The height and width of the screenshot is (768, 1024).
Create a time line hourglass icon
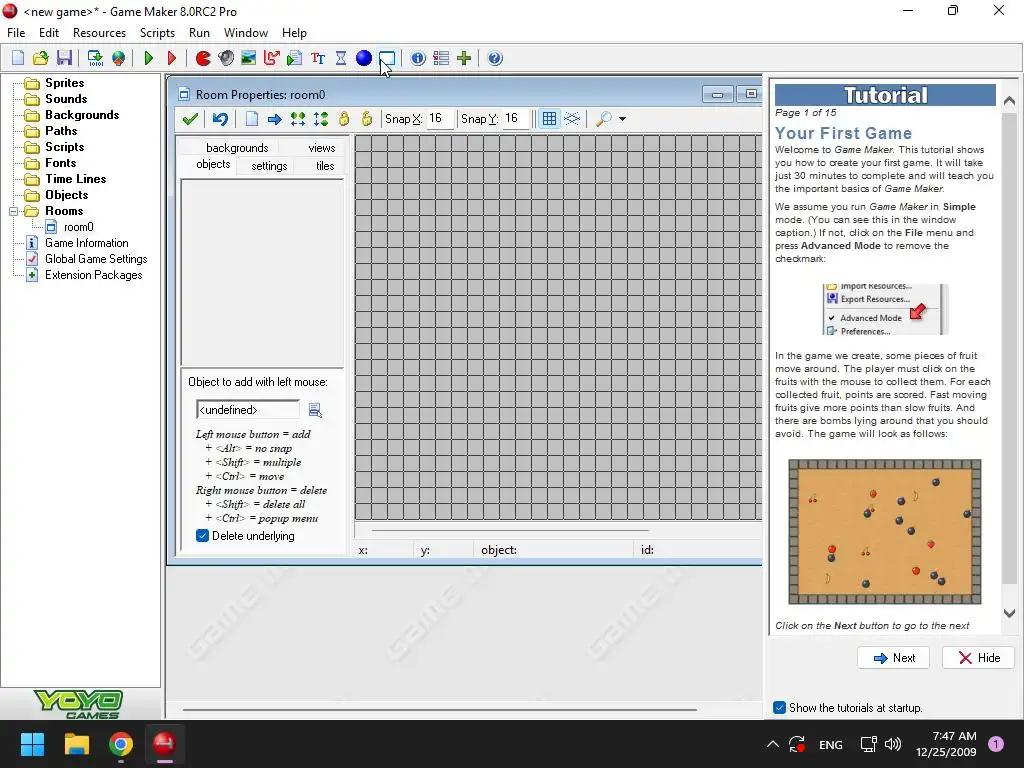tap(341, 58)
